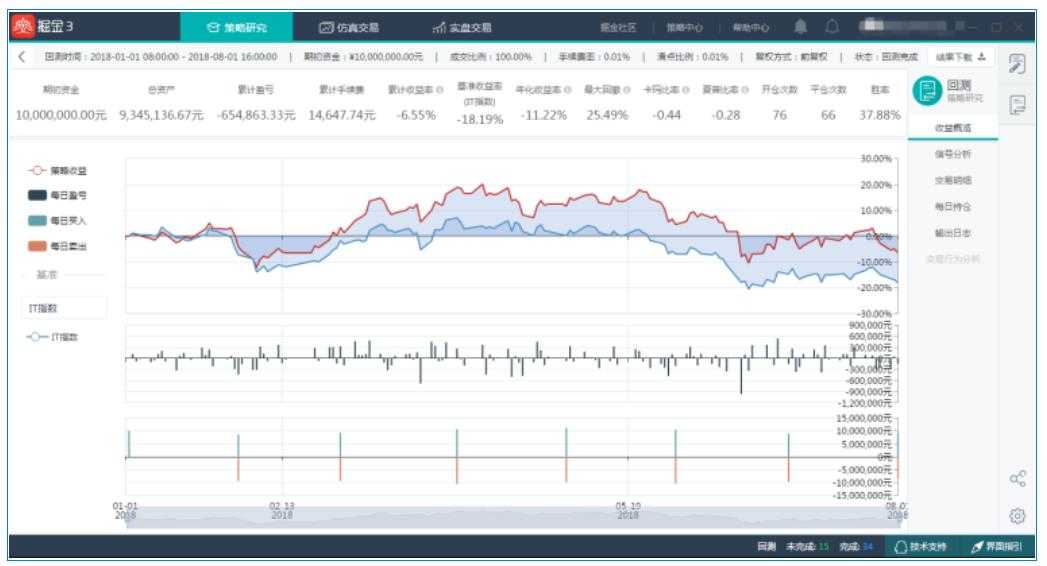Click the solid bell notification icon

[x=800, y=27]
